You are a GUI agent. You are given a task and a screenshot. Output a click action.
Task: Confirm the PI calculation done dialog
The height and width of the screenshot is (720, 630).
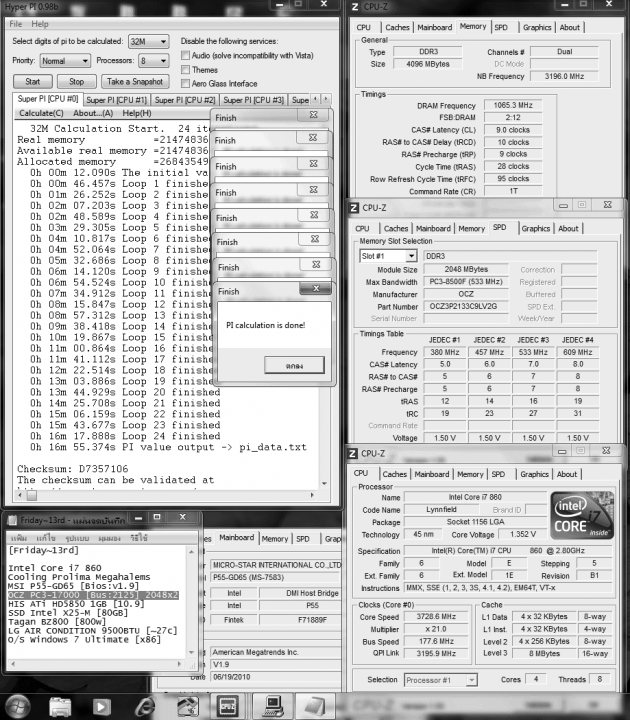pyautogui.click(x=294, y=366)
